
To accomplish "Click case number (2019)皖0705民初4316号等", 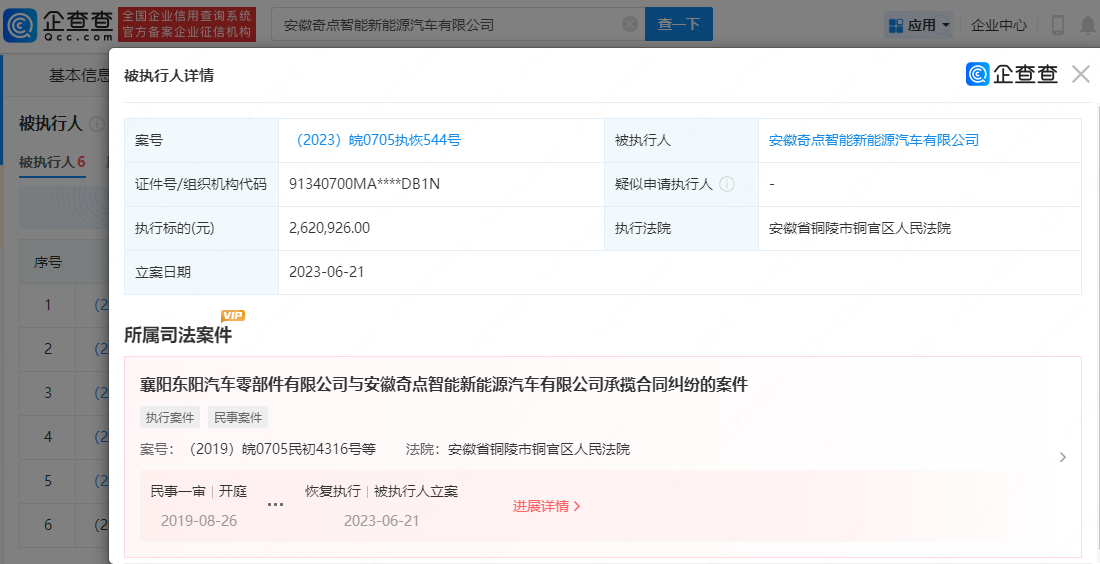I will point(282,449).
